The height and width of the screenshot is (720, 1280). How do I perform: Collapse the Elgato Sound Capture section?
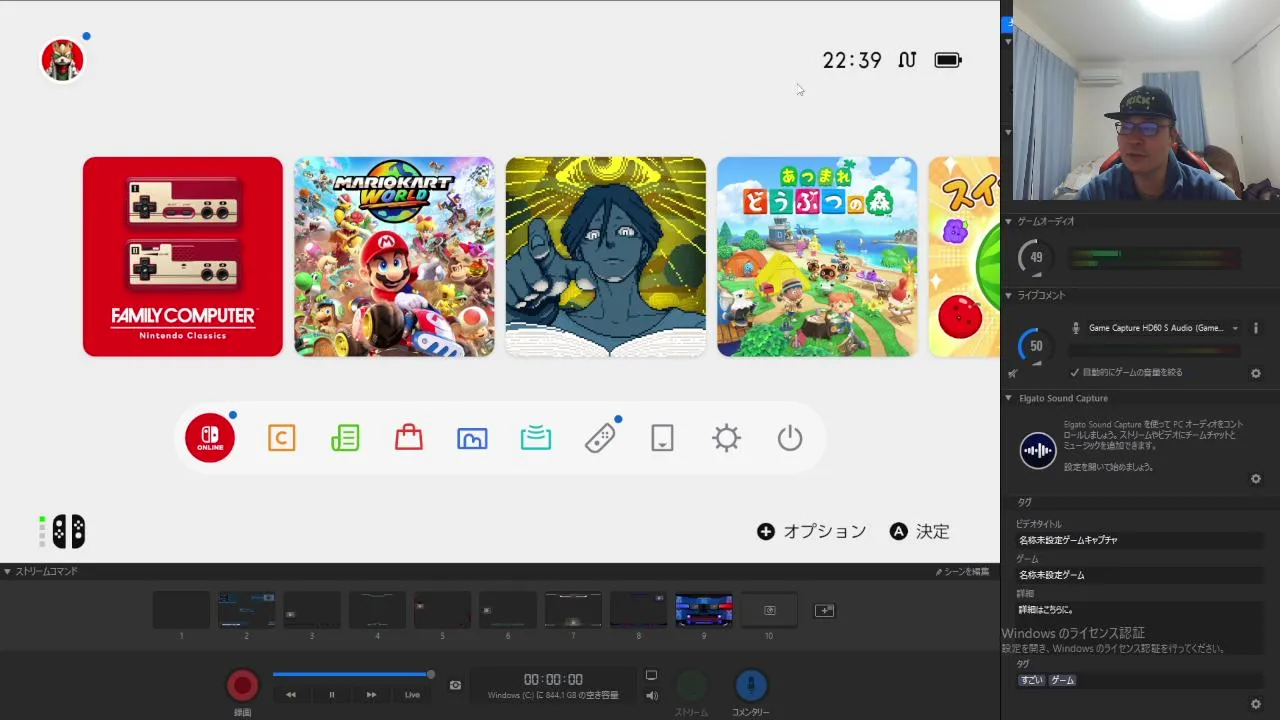tap(1009, 398)
